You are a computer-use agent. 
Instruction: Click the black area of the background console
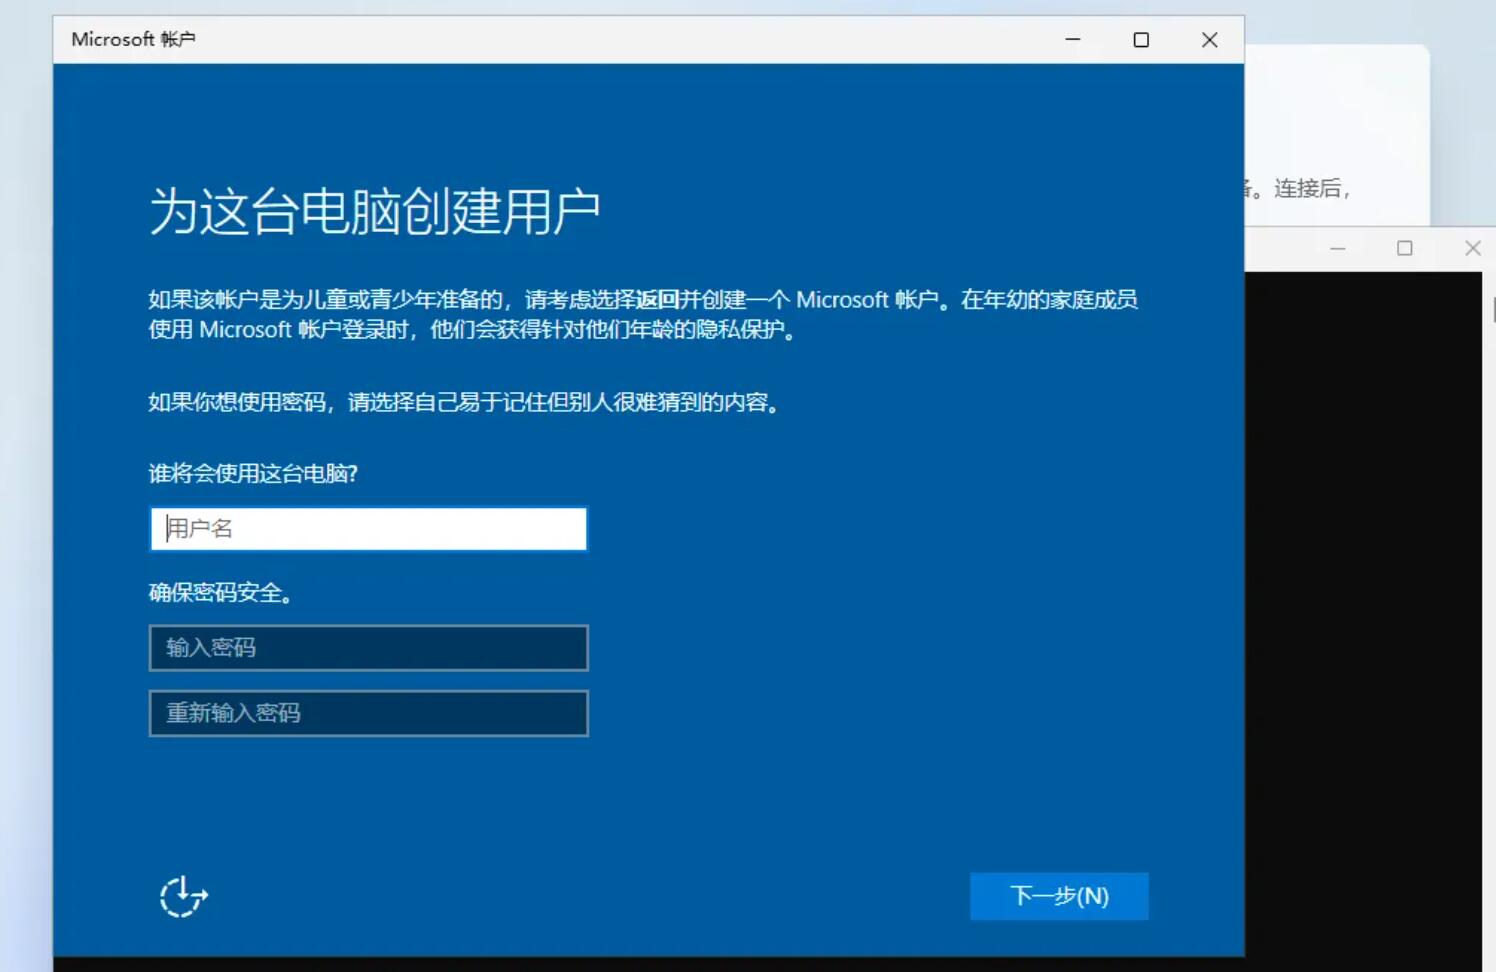pos(1360,600)
